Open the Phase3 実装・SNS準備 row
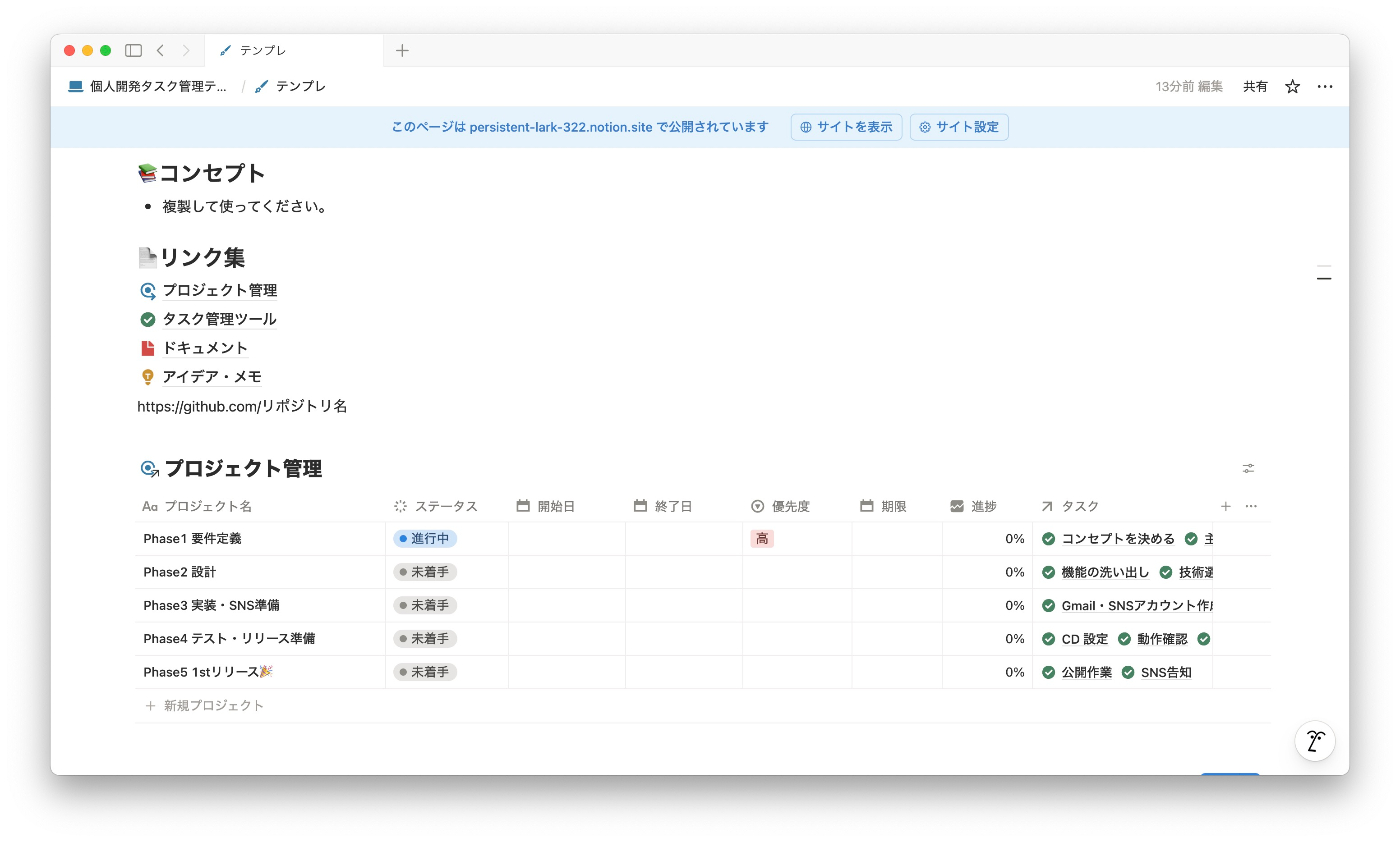Image resolution: width=1400 pixels, height=842 pixels. pos(213,606)
